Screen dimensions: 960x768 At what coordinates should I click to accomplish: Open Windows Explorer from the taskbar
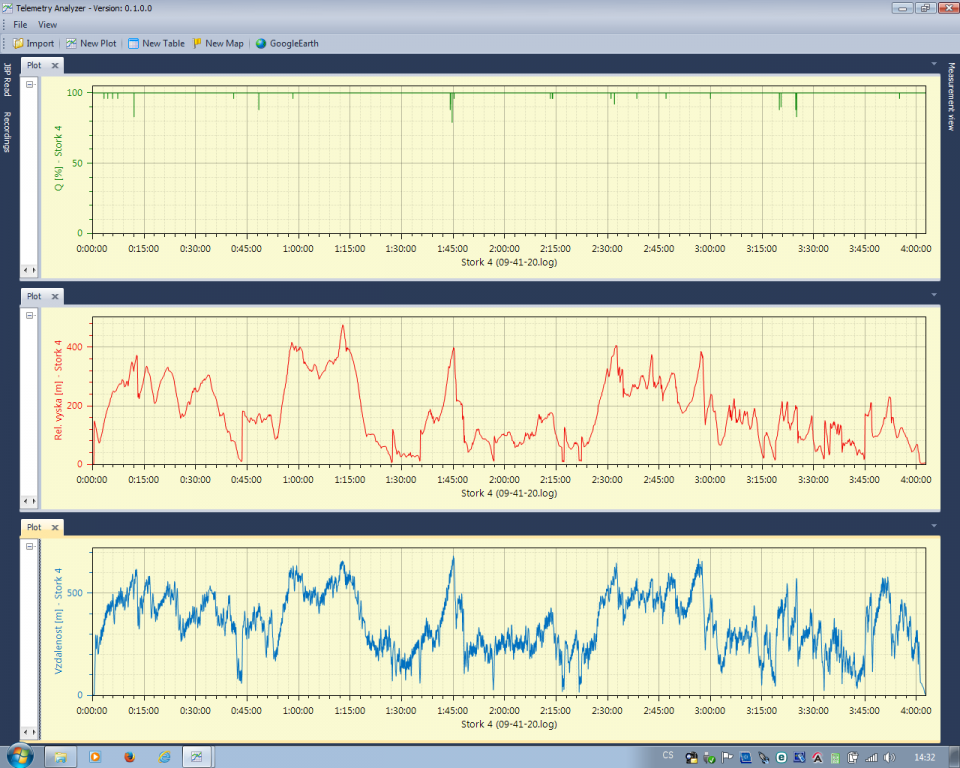coord(60,756)
